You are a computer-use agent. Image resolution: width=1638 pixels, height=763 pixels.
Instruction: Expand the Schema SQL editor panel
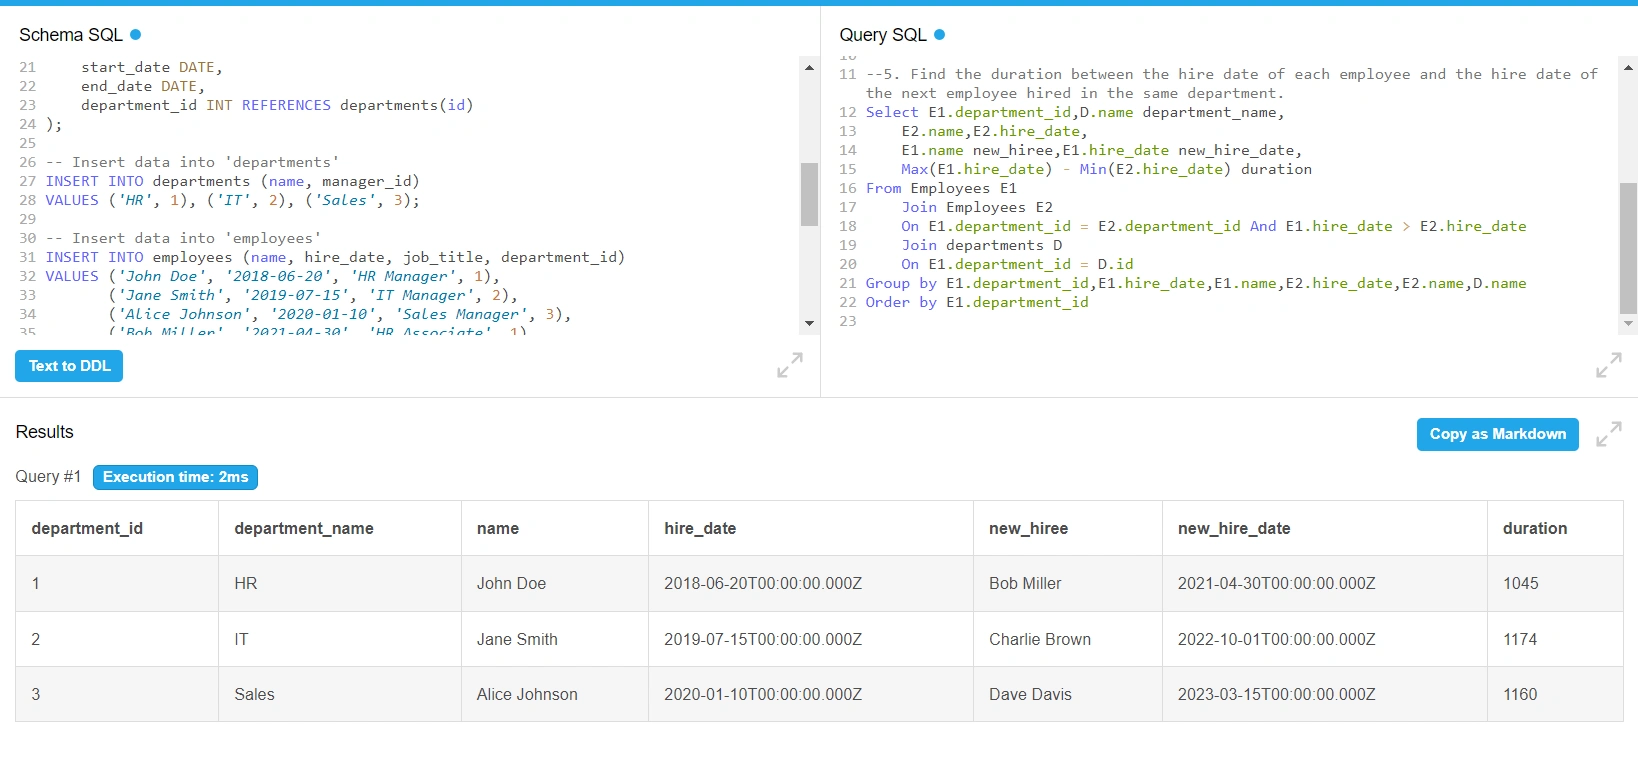[x=789, y=366]
